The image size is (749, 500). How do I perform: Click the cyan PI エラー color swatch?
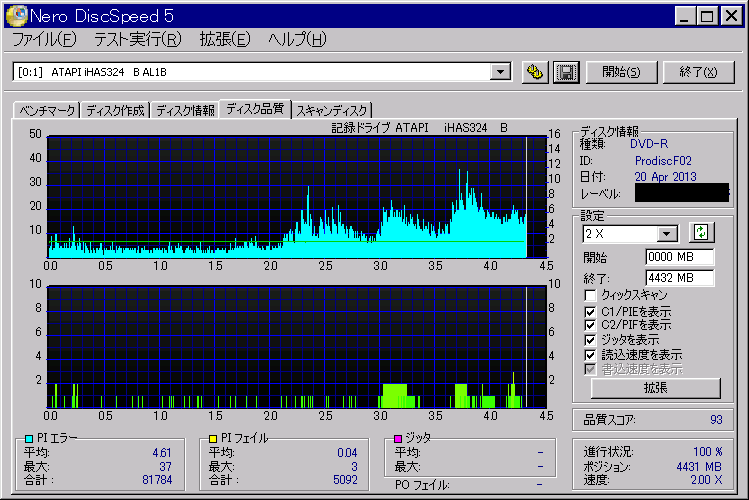pyautogui.click(x=29, y=438)
